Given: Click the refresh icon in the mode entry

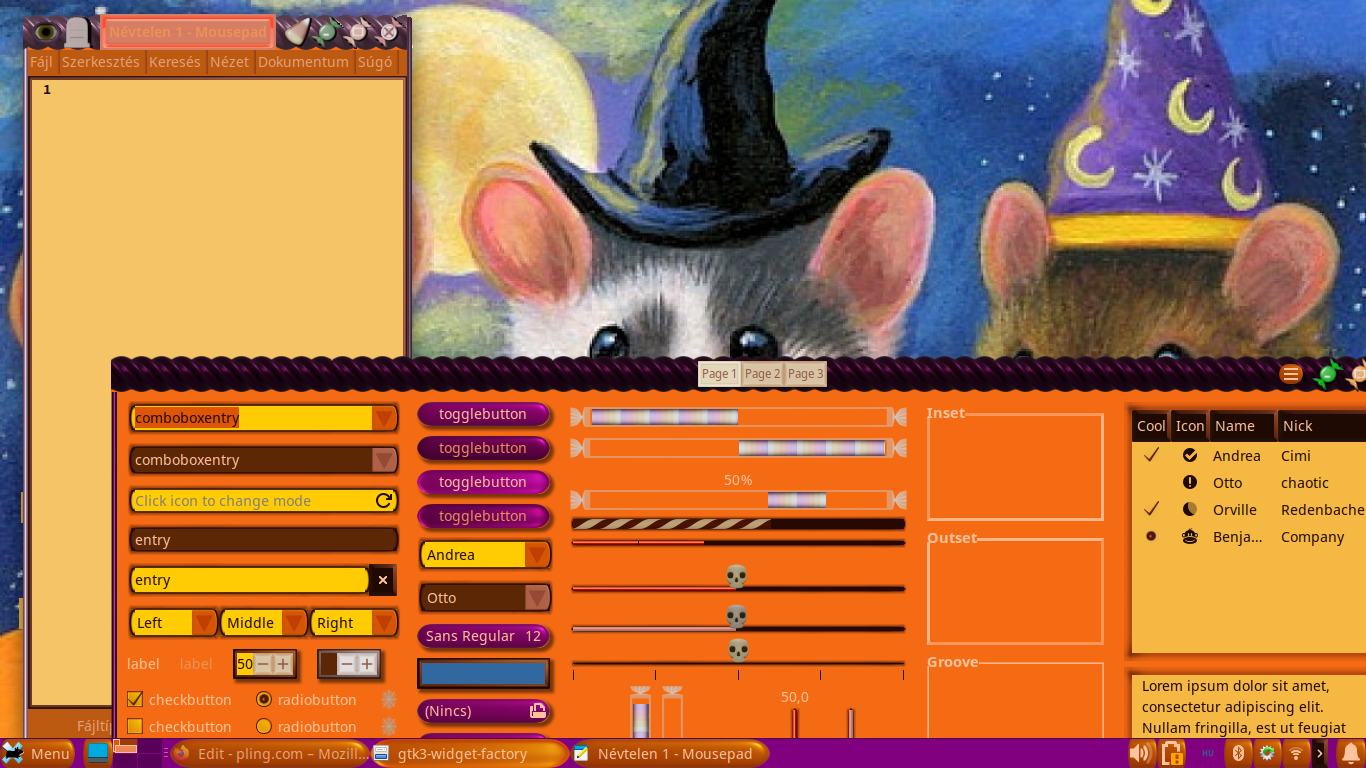Looking at the screenshot, I should pos(383,501).
